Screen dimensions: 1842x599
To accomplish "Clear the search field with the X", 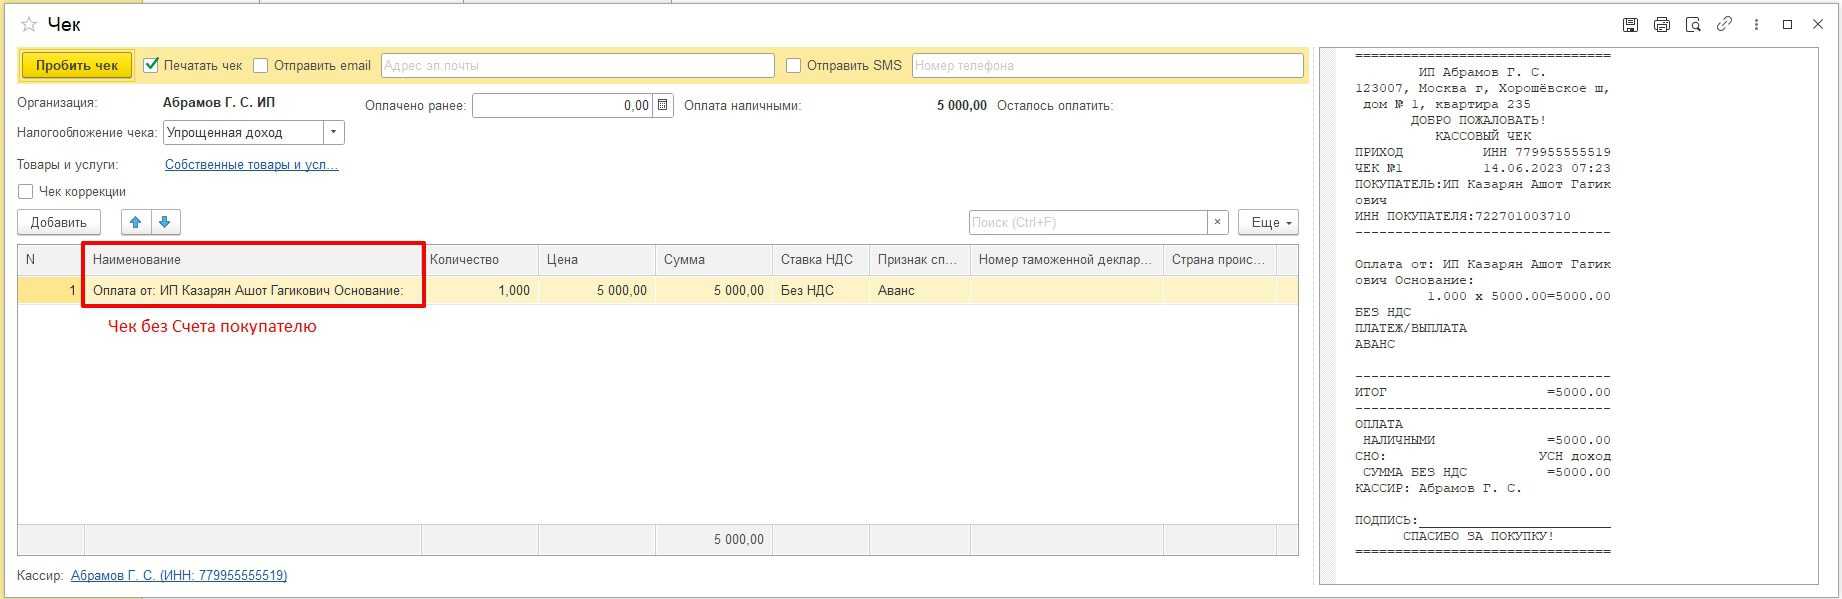I will pyautogui.click(x=1217, y=222).
